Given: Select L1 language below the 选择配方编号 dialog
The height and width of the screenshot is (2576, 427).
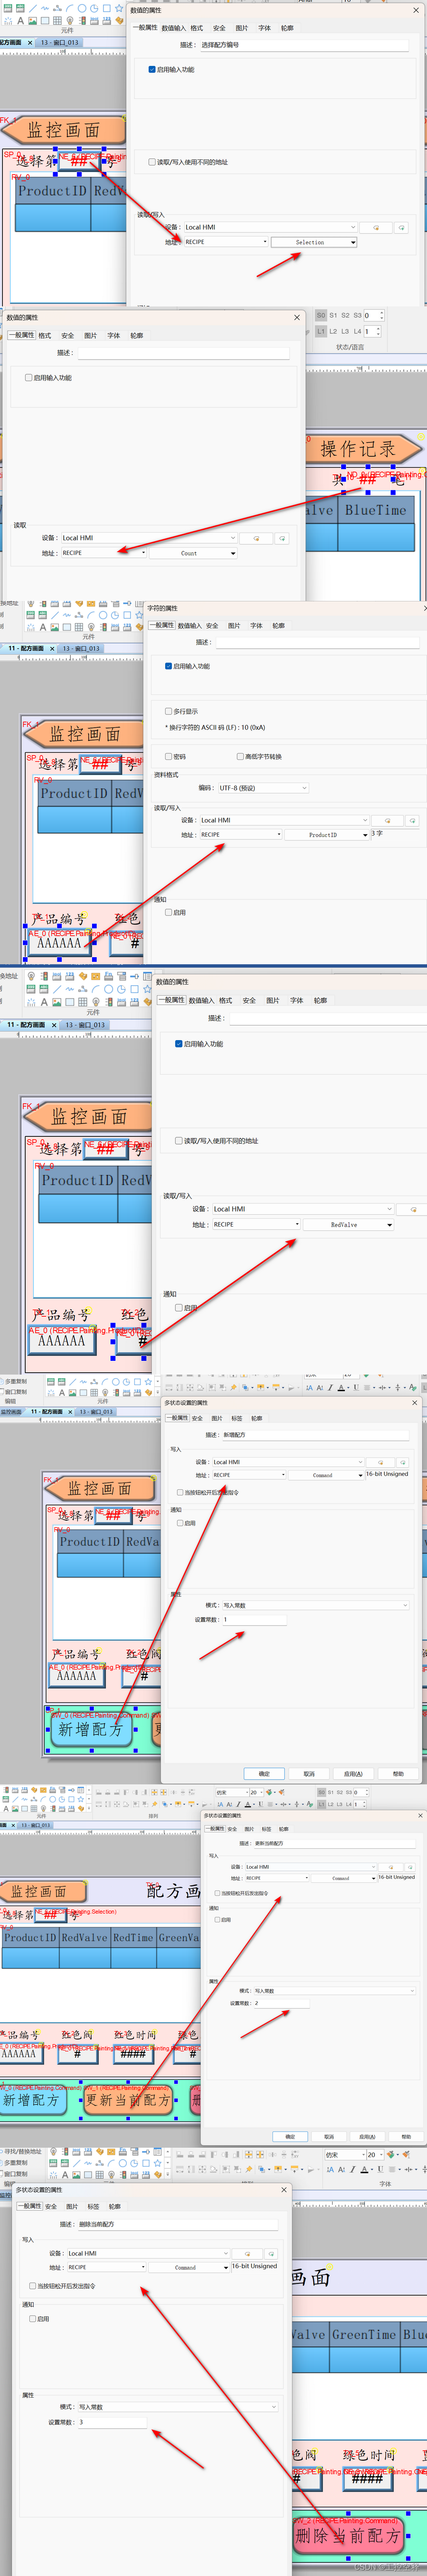Looking at the screenshot, I should (x=321, y=331).
